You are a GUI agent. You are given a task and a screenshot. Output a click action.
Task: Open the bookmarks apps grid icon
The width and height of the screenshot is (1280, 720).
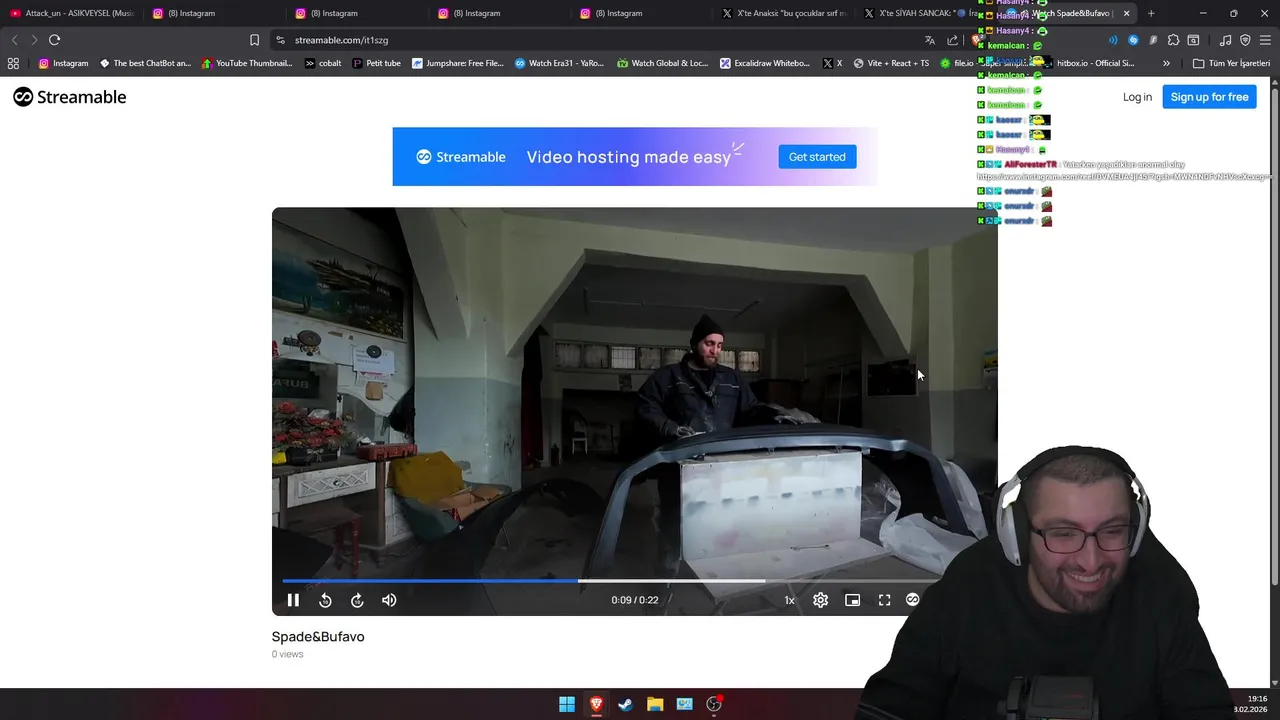(13, 63)
